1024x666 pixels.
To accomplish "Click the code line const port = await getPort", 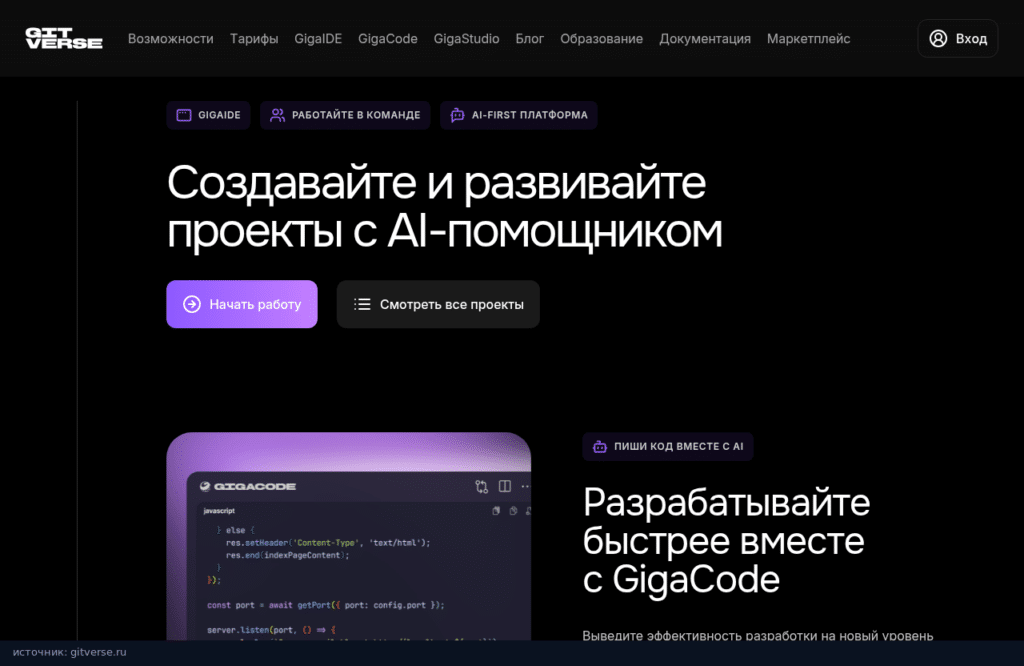I will (x=325, y=605).
